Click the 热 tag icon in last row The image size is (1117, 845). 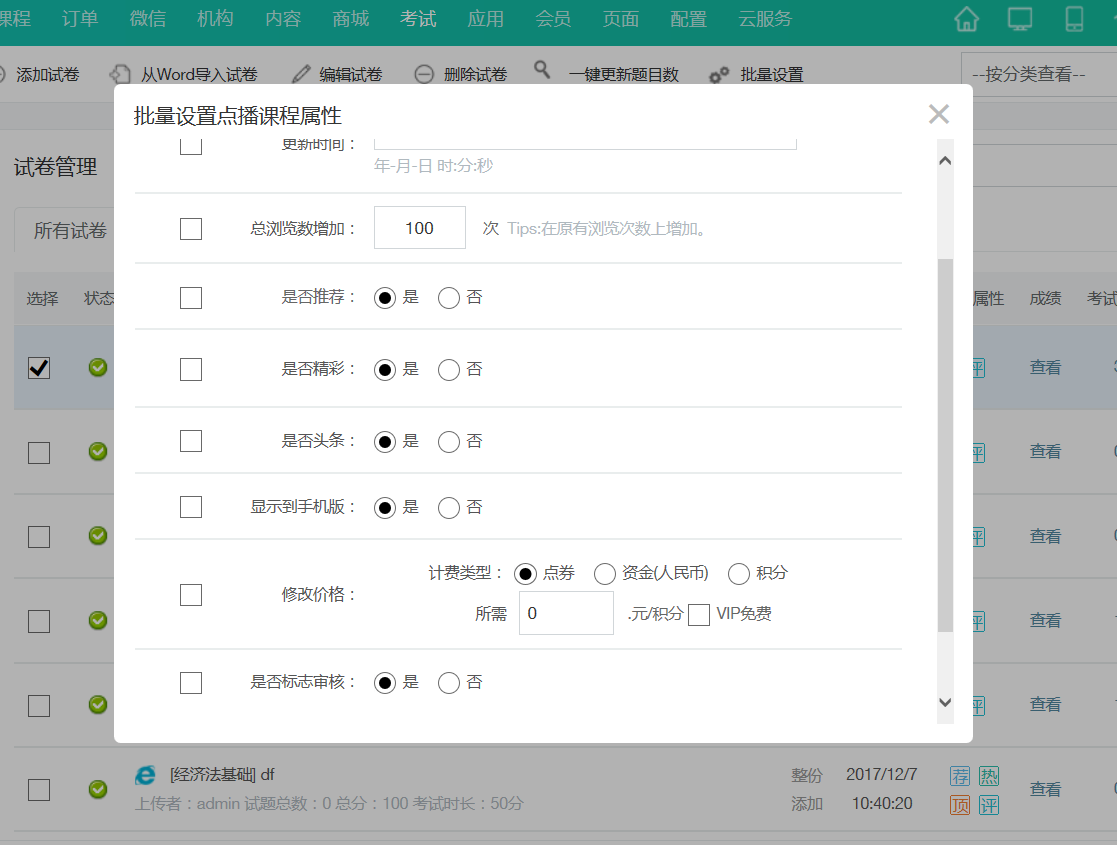click(989, 776)
